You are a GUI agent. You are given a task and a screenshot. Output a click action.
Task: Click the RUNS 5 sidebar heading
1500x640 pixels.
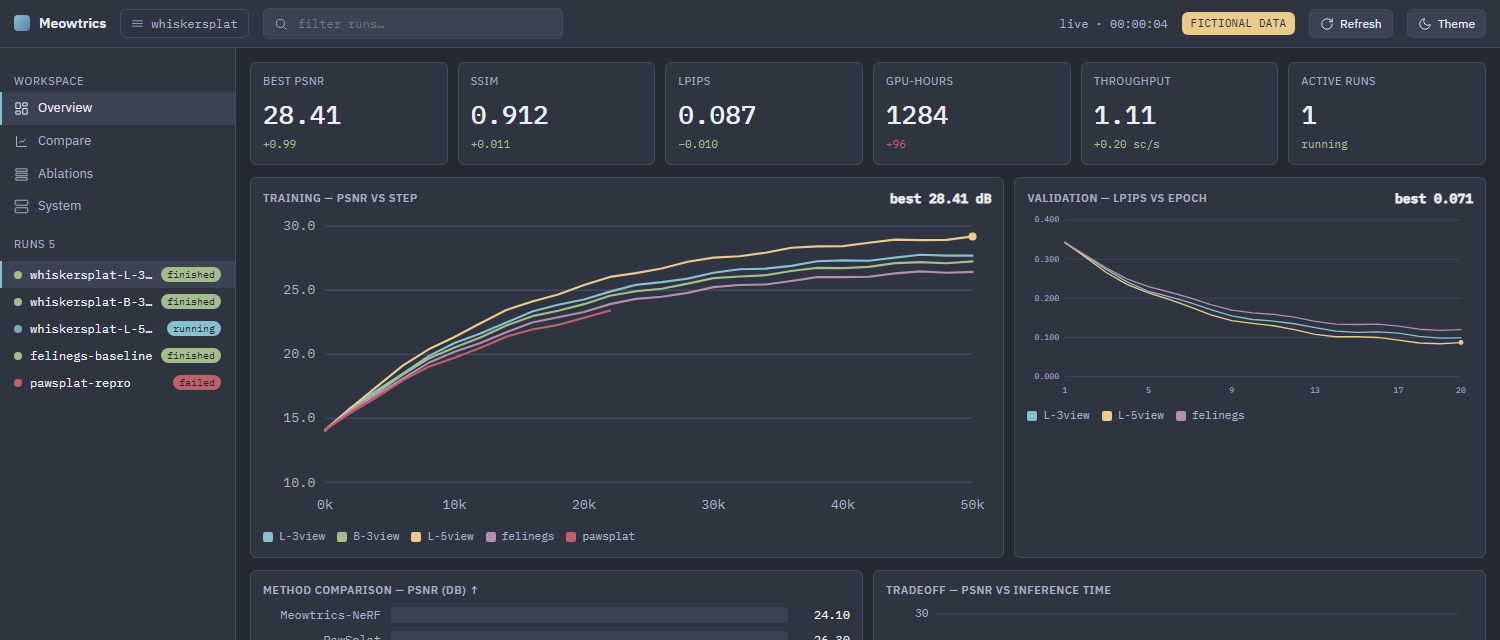(35, 244)
